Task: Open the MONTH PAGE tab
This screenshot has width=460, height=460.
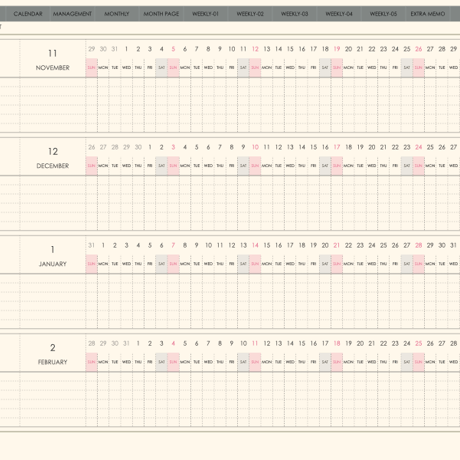Action: [x=161, y=14]
